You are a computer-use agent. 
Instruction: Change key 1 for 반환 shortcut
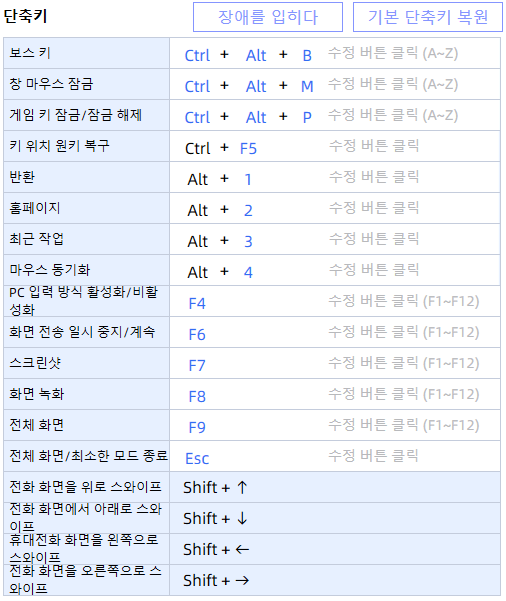(248, 180)
